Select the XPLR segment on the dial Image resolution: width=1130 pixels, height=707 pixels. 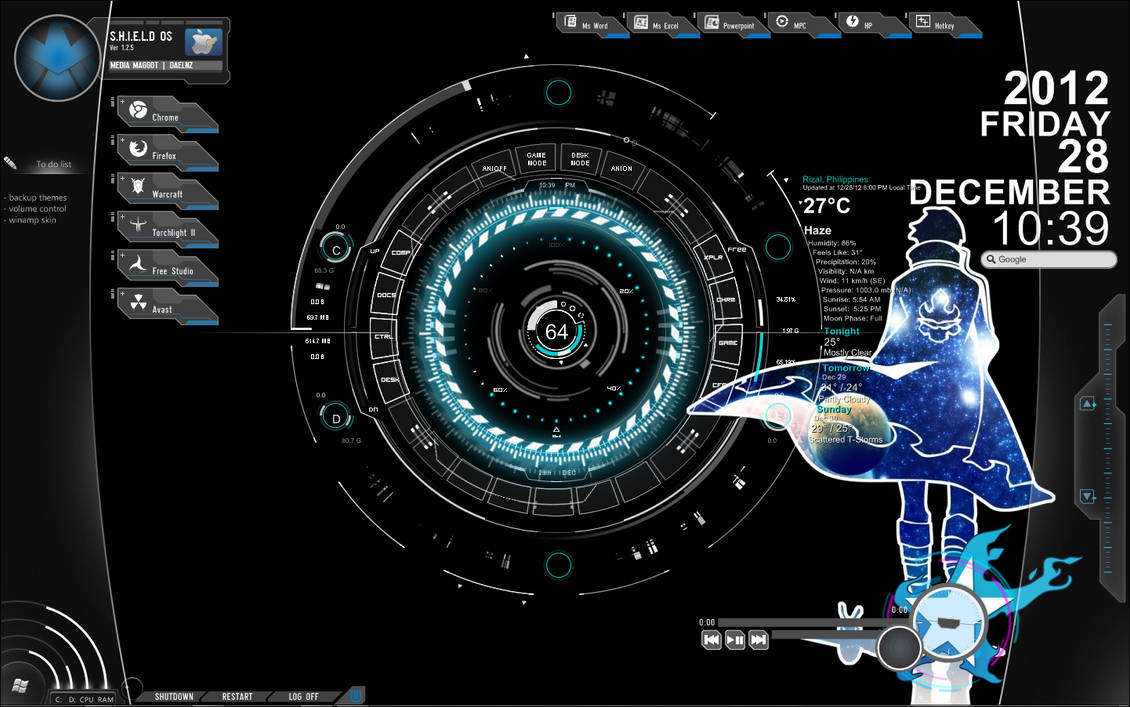click(713, 257)
